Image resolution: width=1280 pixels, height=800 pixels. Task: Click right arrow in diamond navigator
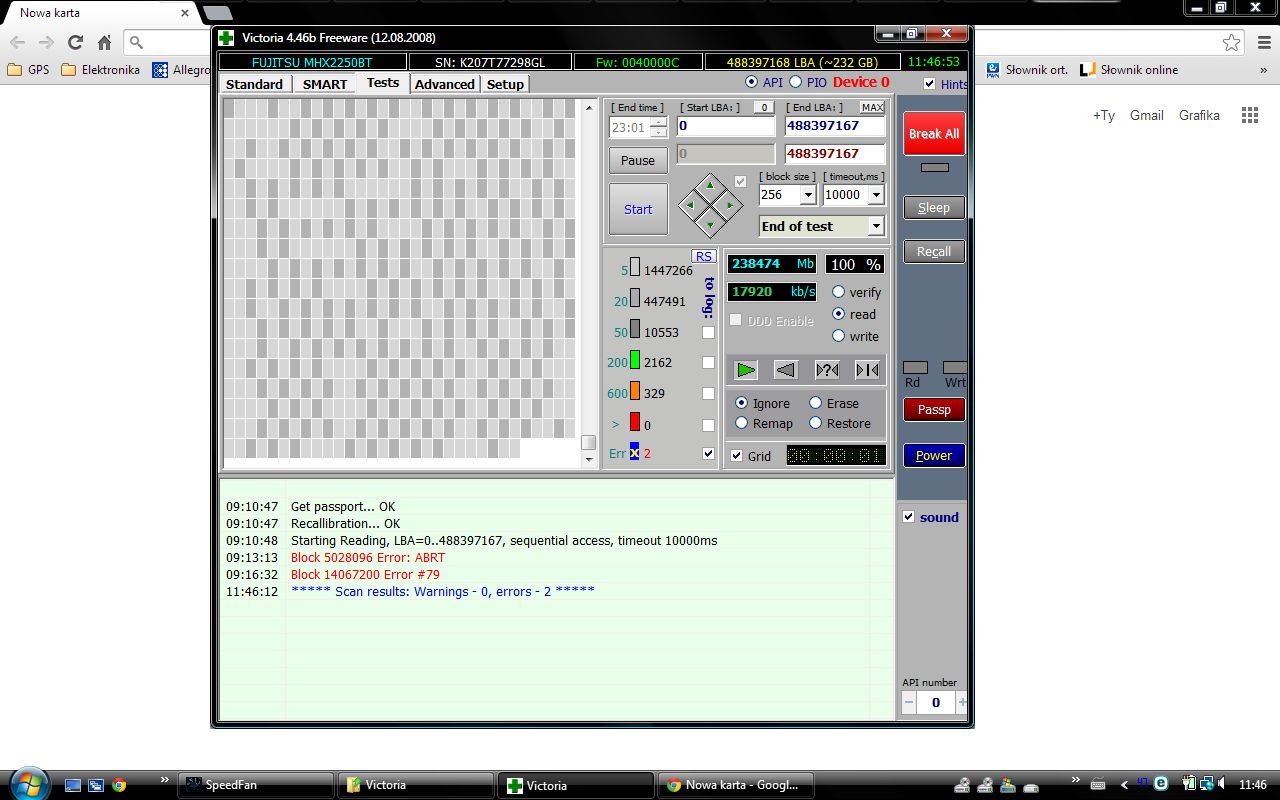(730, 205)
